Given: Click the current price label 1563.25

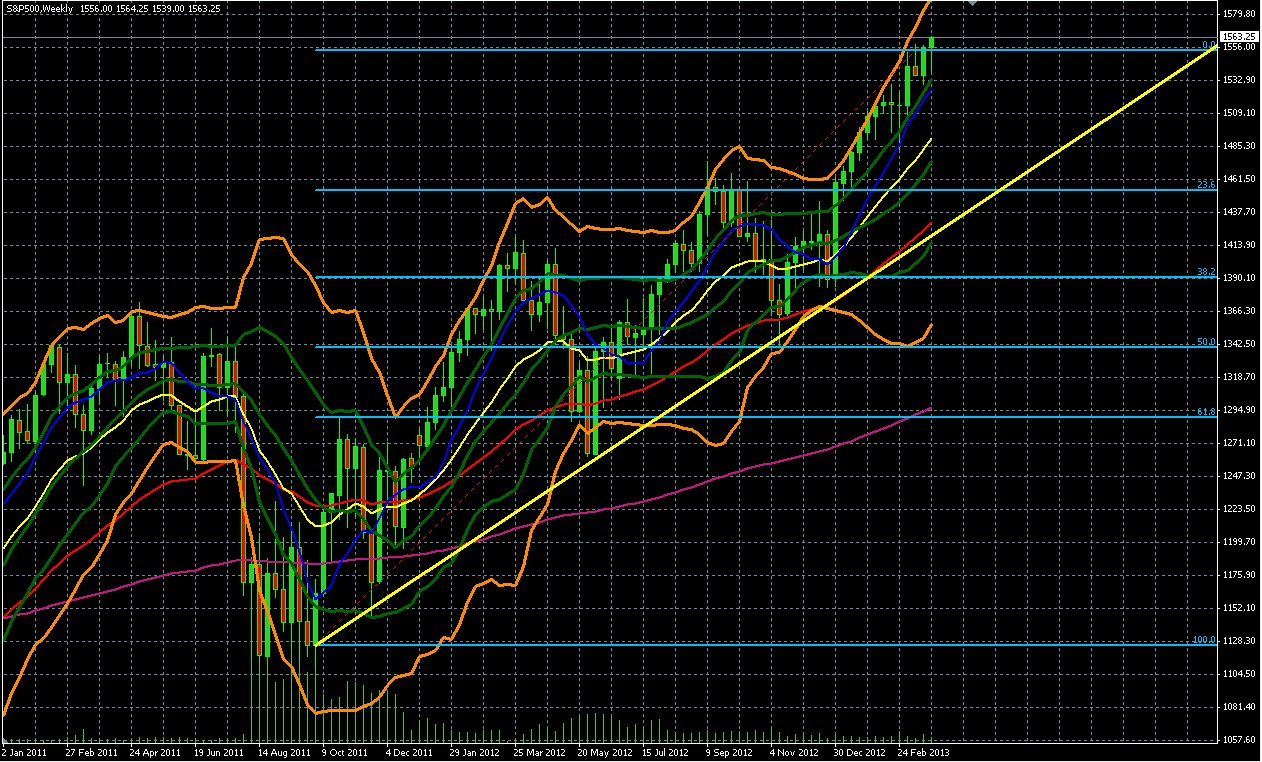Looking at the screenshot, I should click(1241, 36).
